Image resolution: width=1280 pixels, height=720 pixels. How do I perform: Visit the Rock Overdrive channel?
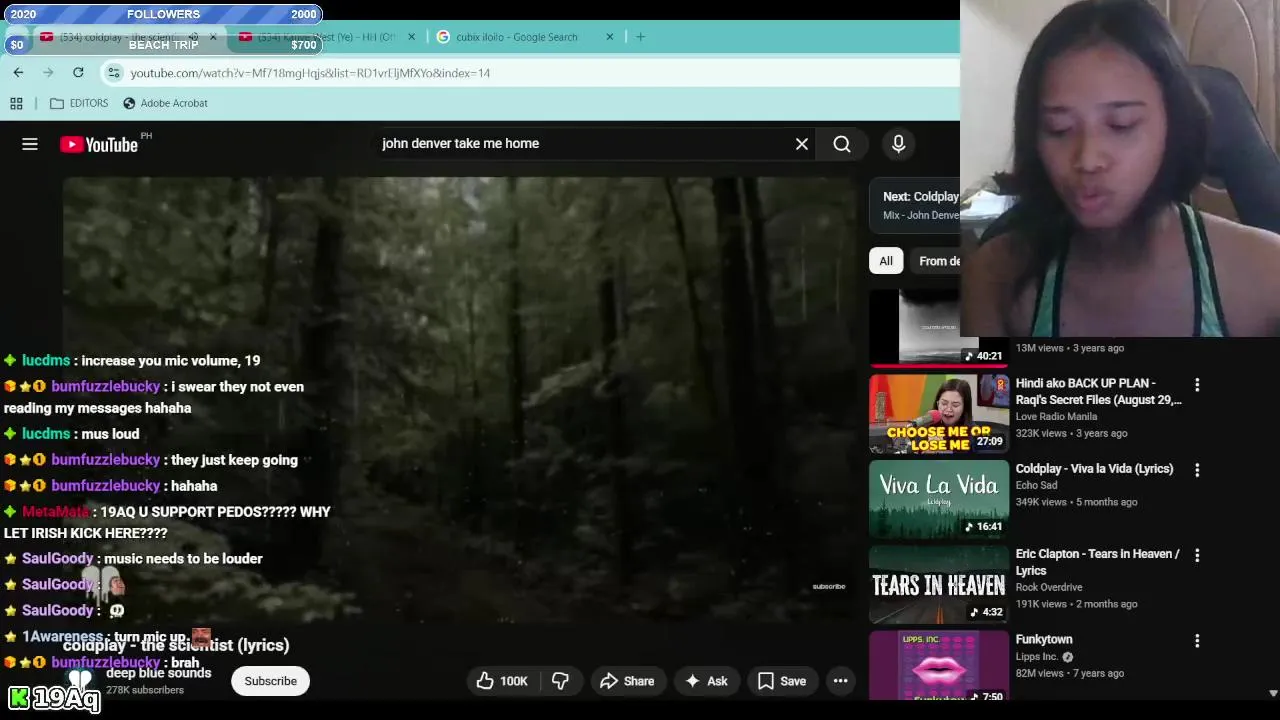pos(1049,587)
